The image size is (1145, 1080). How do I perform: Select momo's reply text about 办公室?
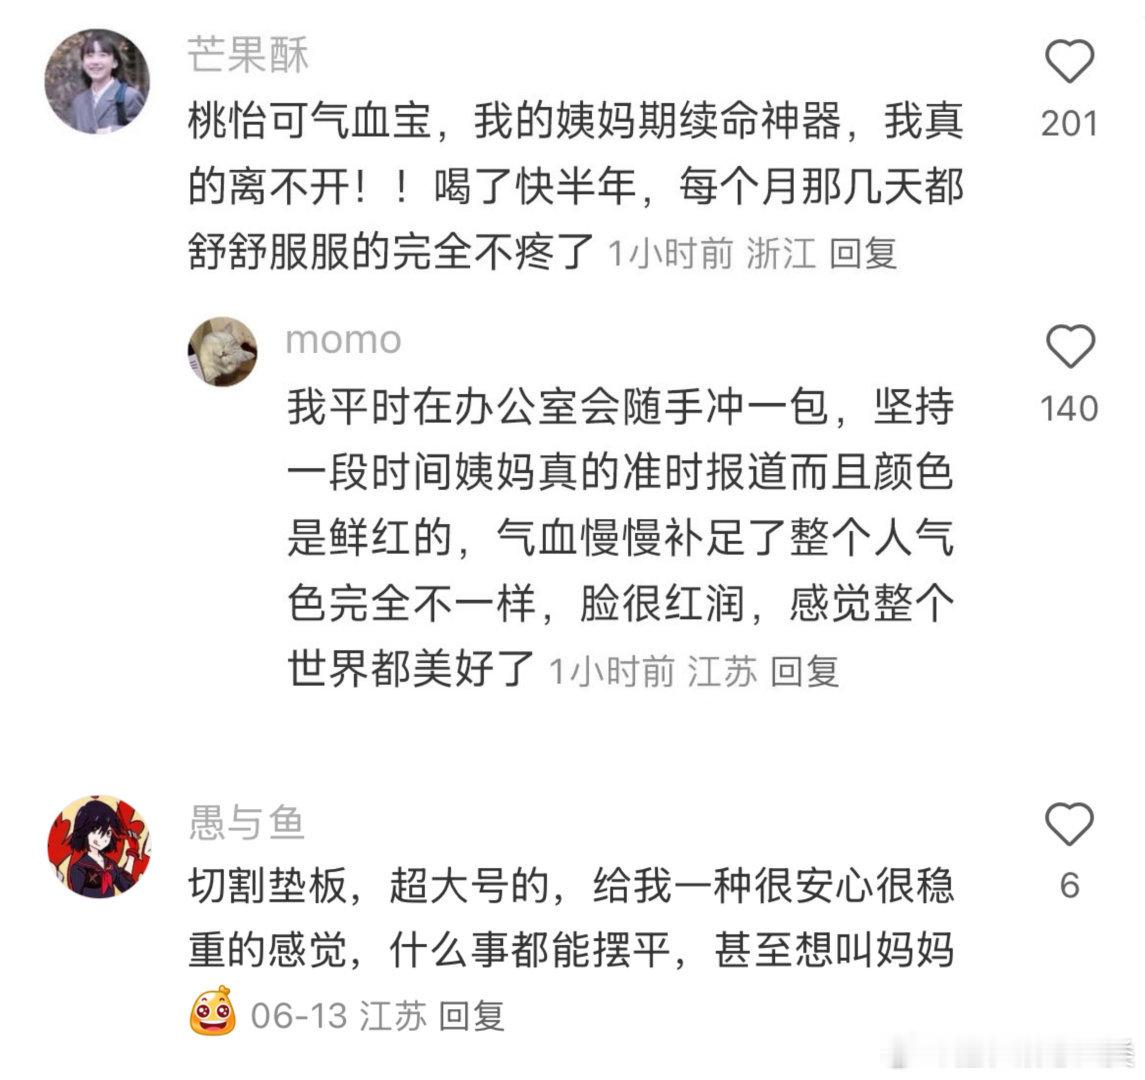click(x=620, y=537)
